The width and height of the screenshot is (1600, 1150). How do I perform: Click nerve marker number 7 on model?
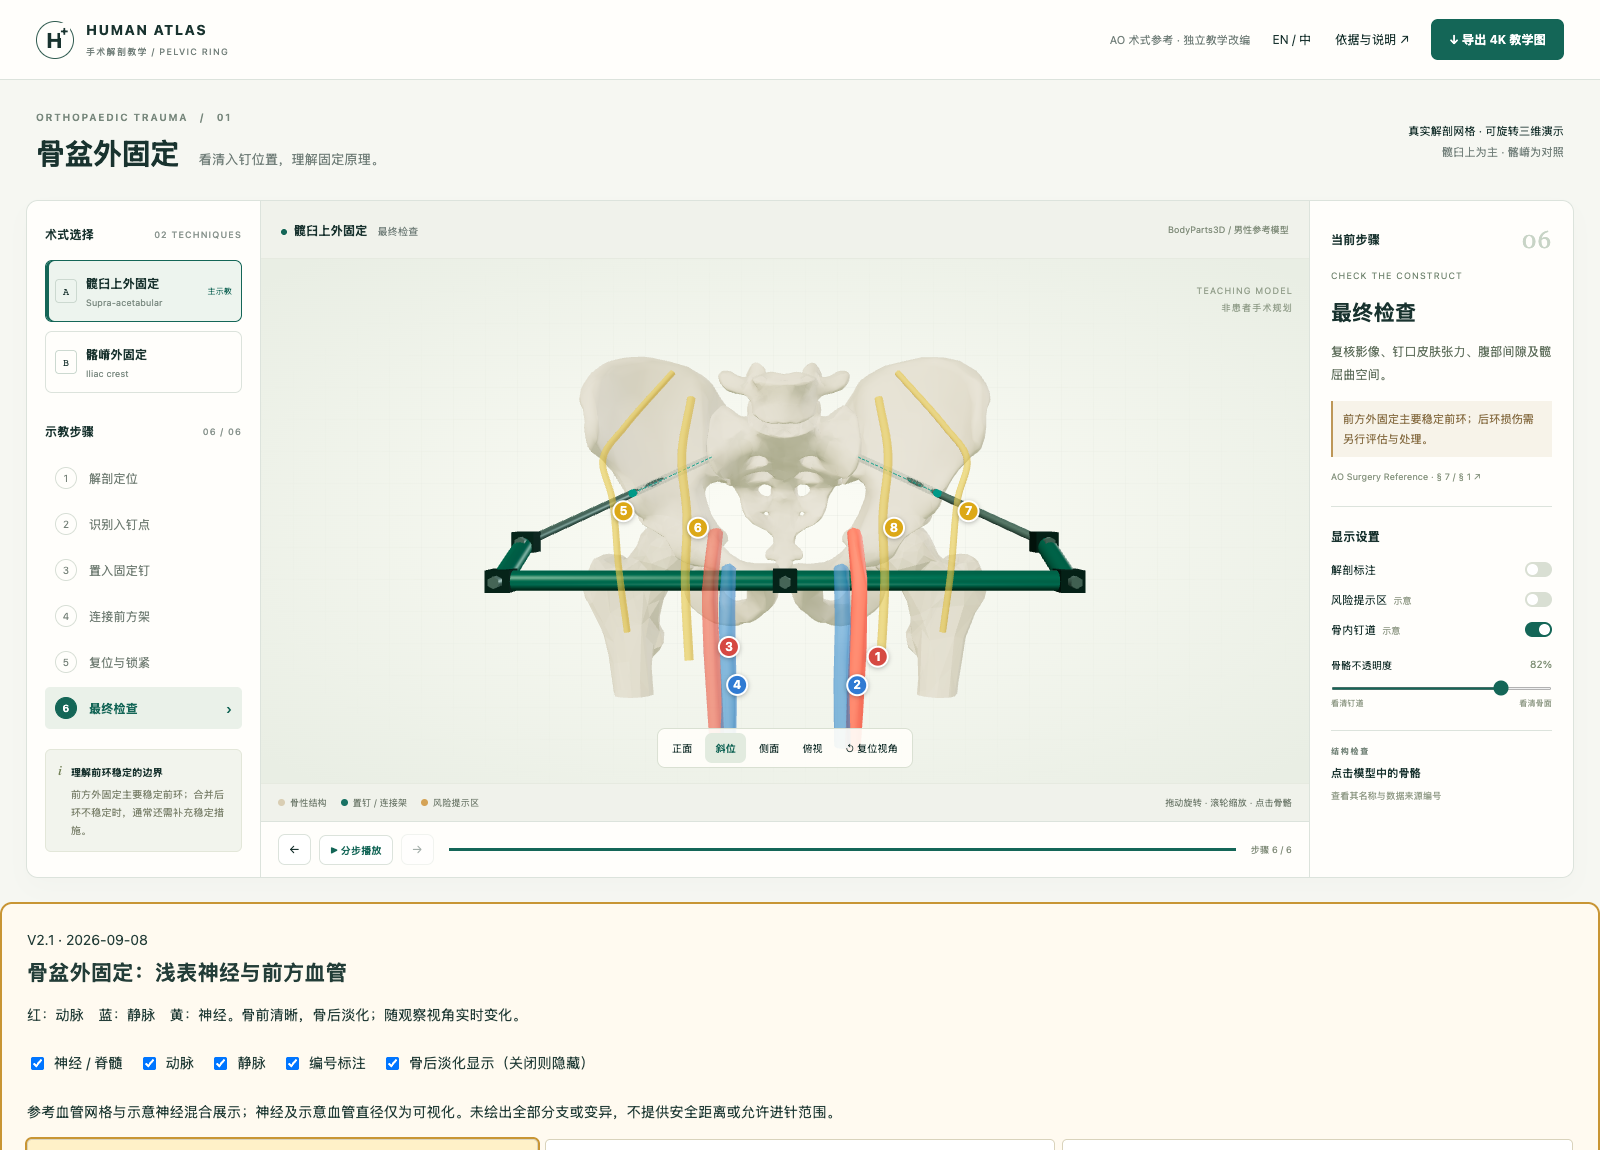click(x=968, y=511)
